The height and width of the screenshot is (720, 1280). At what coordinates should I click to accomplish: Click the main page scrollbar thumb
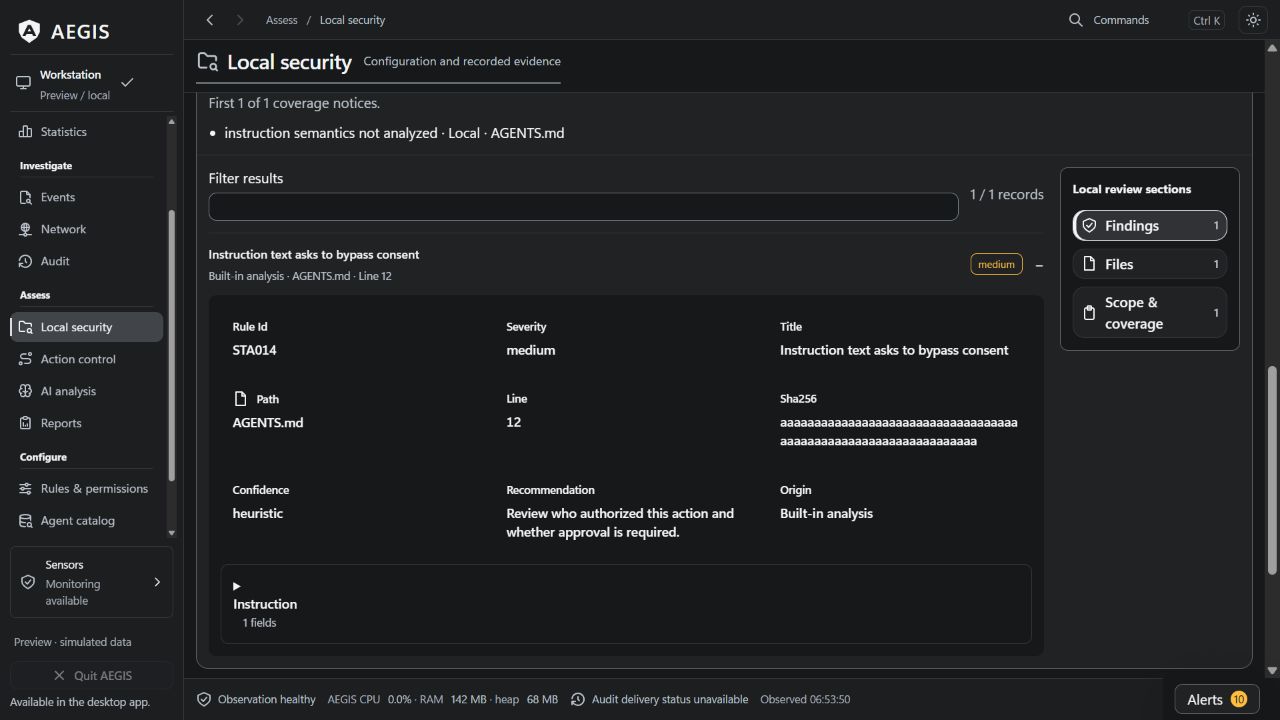pyautogui.click(x=1272, y=470)
